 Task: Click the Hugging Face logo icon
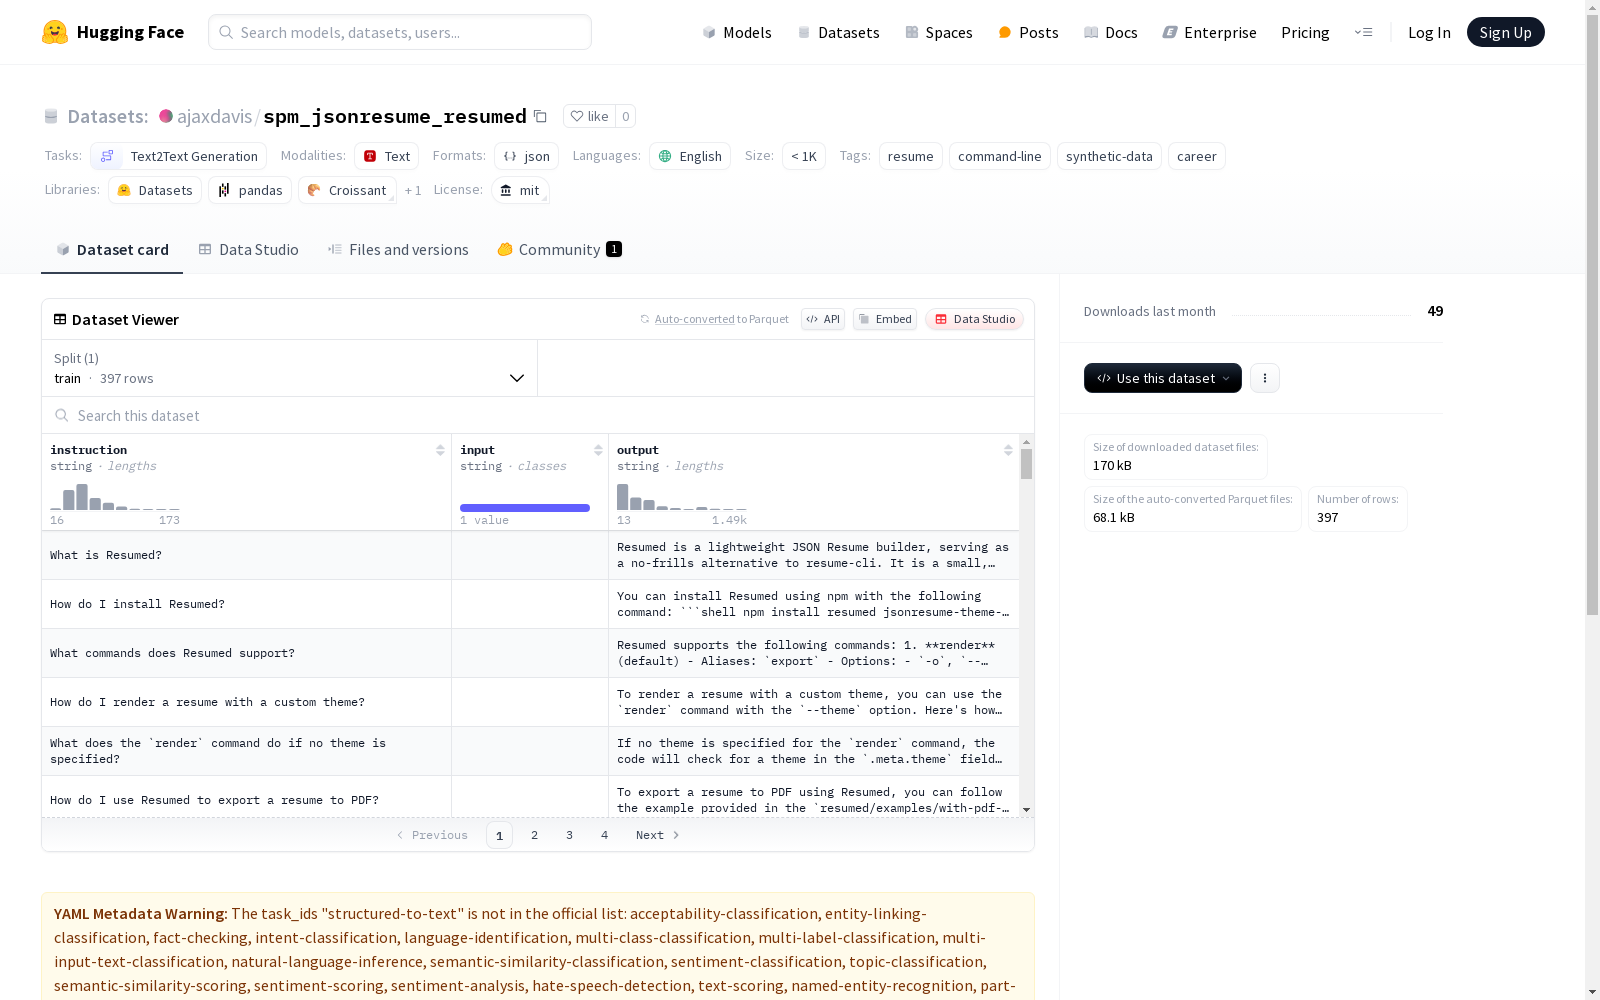click(x=55, y=32)
